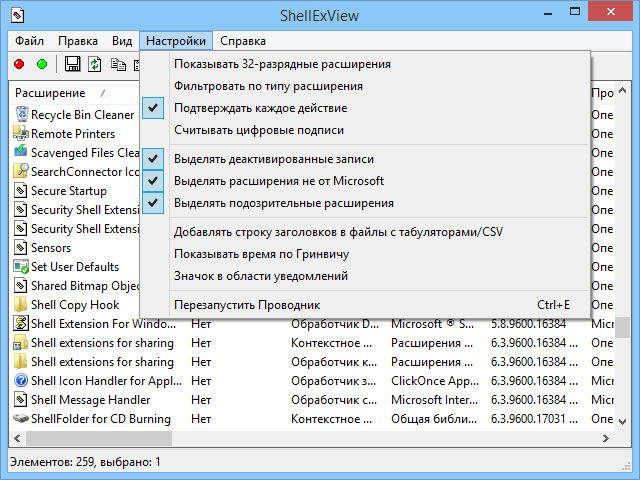Click the horizontal scrollbar right arrow
Viewport: 640px width, 480px height.
tap(606, 438)
